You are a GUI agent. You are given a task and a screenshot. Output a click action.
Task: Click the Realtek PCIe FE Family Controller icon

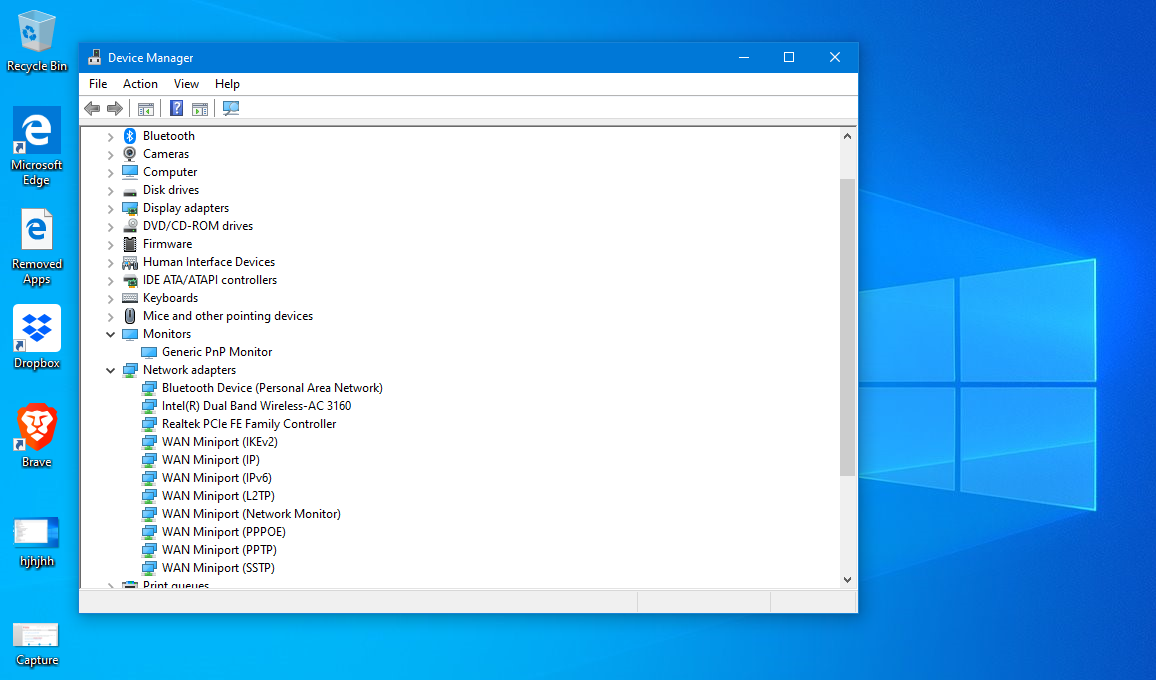pyautogui.click(x=149, y=424)
